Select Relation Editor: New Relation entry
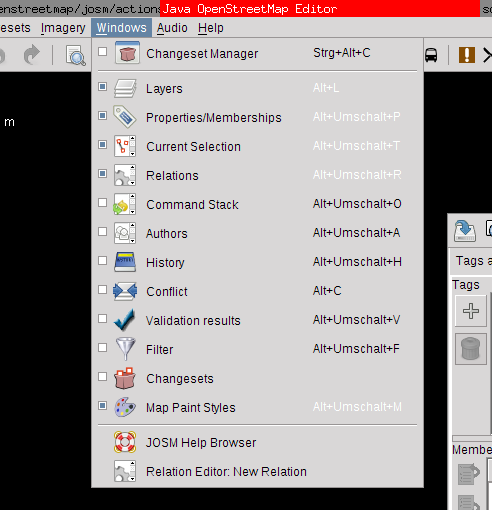This screenshot has width=492, height=510. [257, 471]
